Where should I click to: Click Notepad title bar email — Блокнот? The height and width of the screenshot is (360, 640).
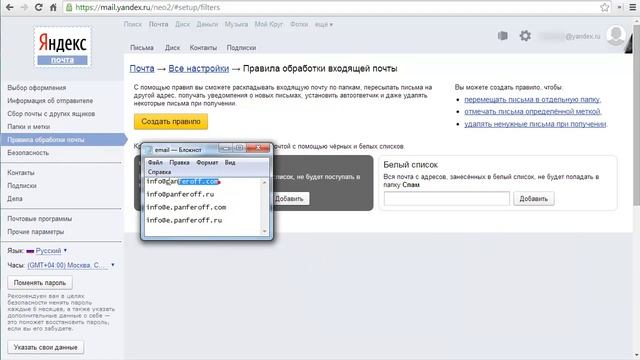point(178,150)
